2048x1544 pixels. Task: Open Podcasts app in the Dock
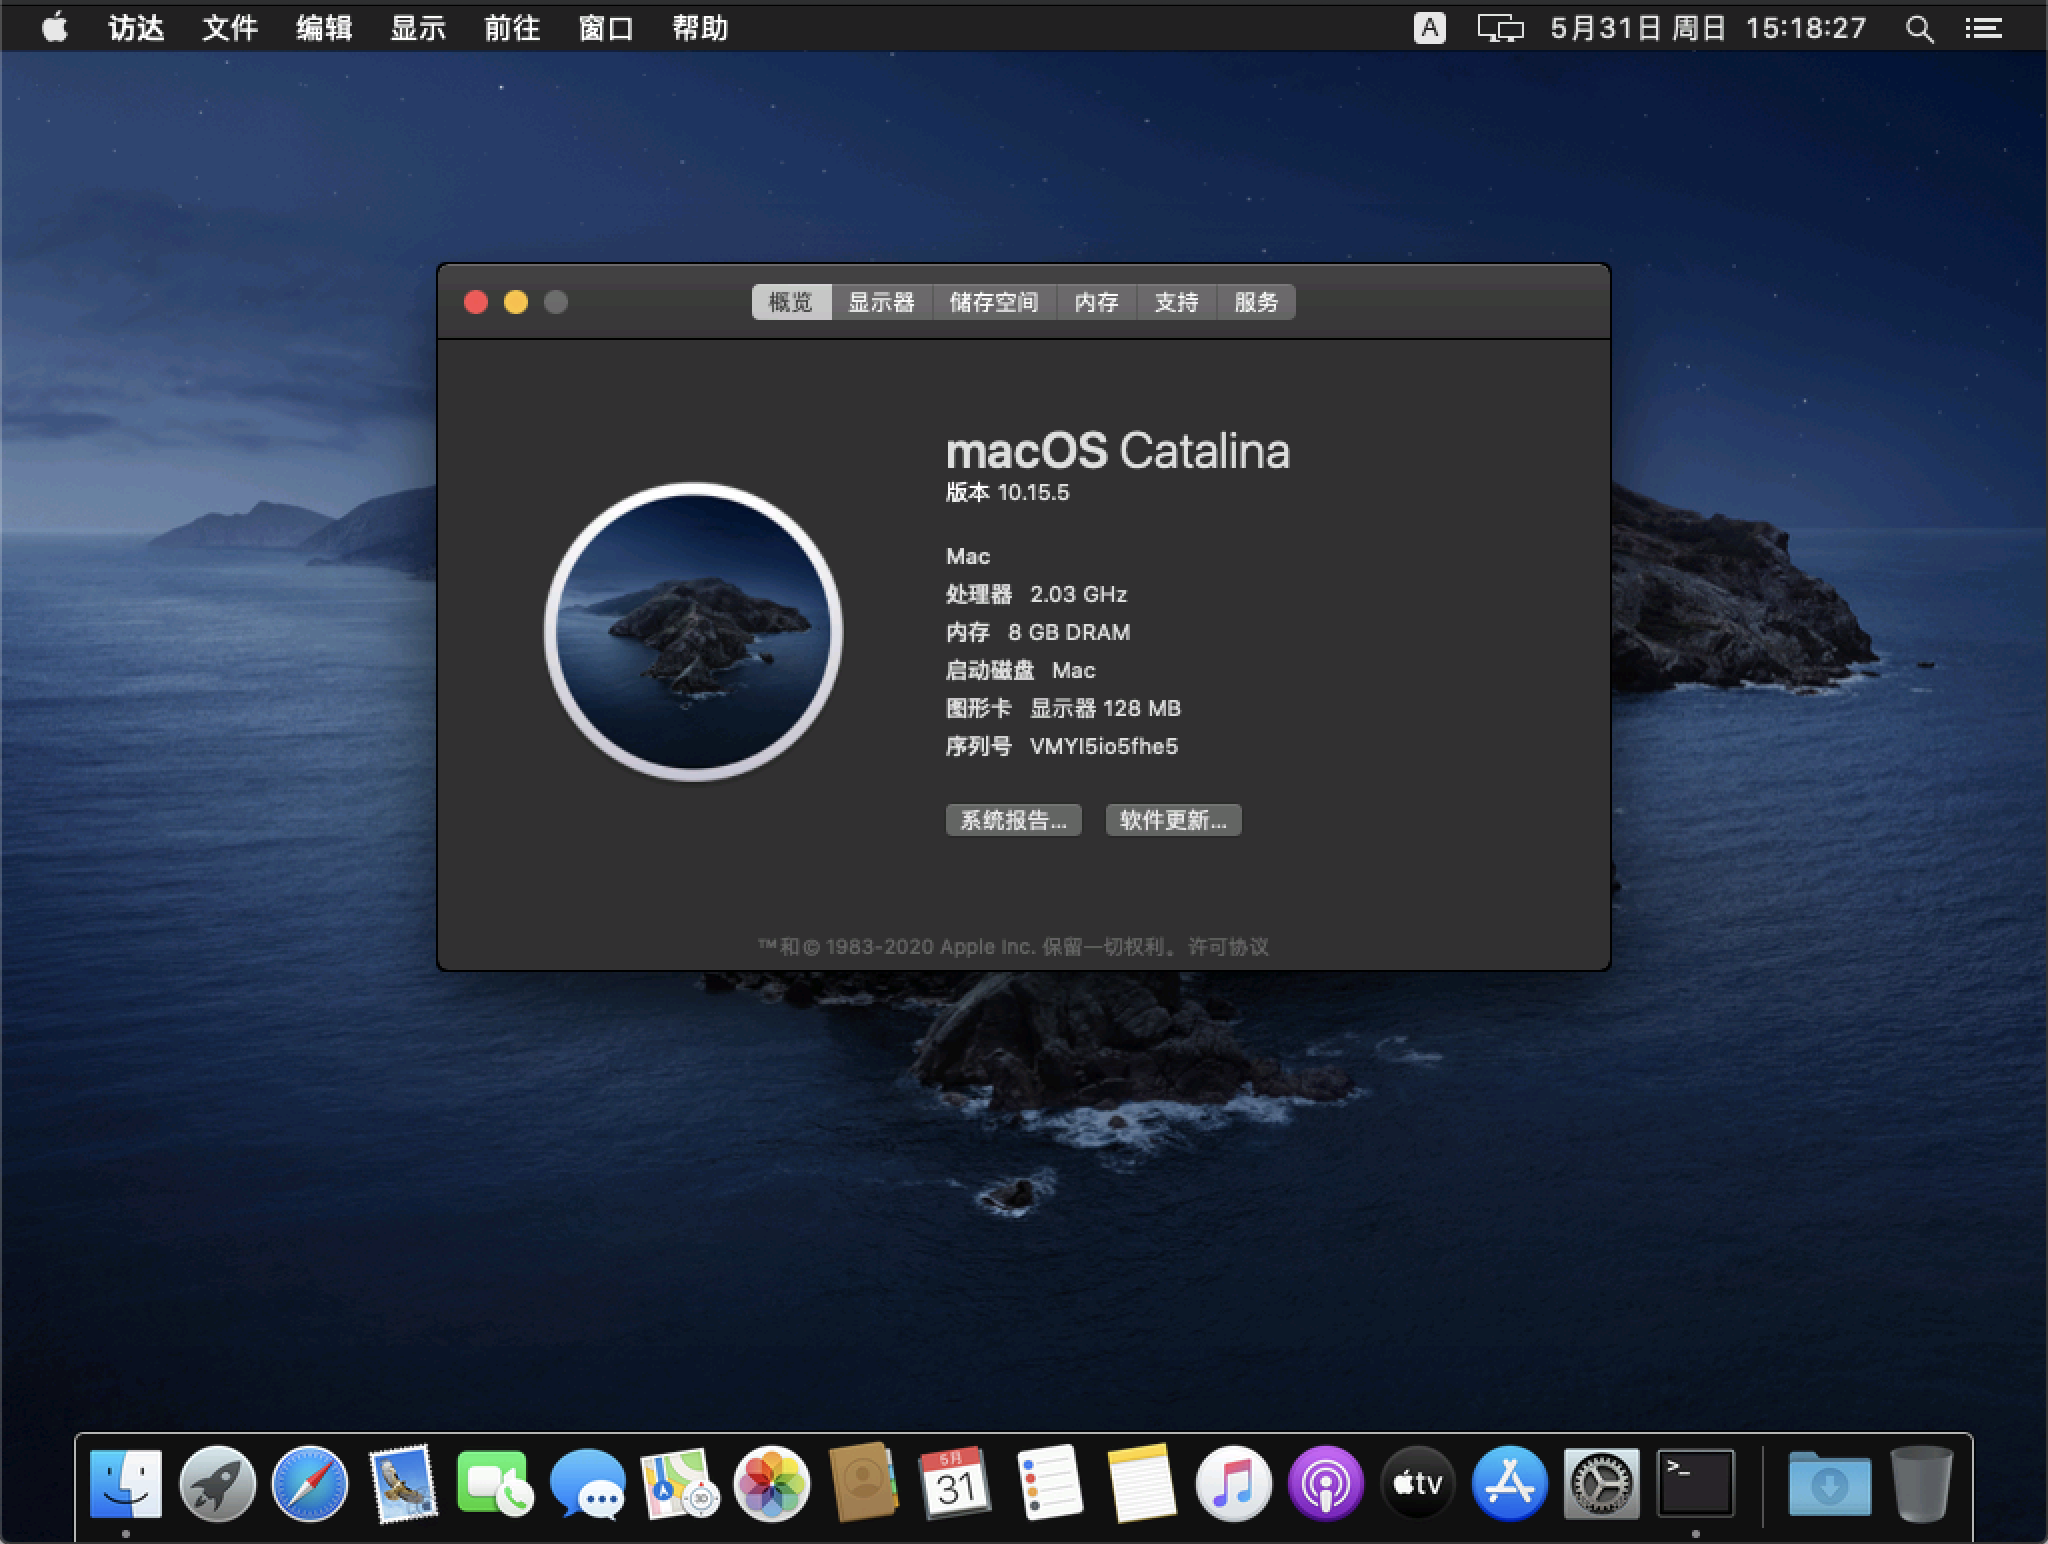(x=1326, y=1484)
